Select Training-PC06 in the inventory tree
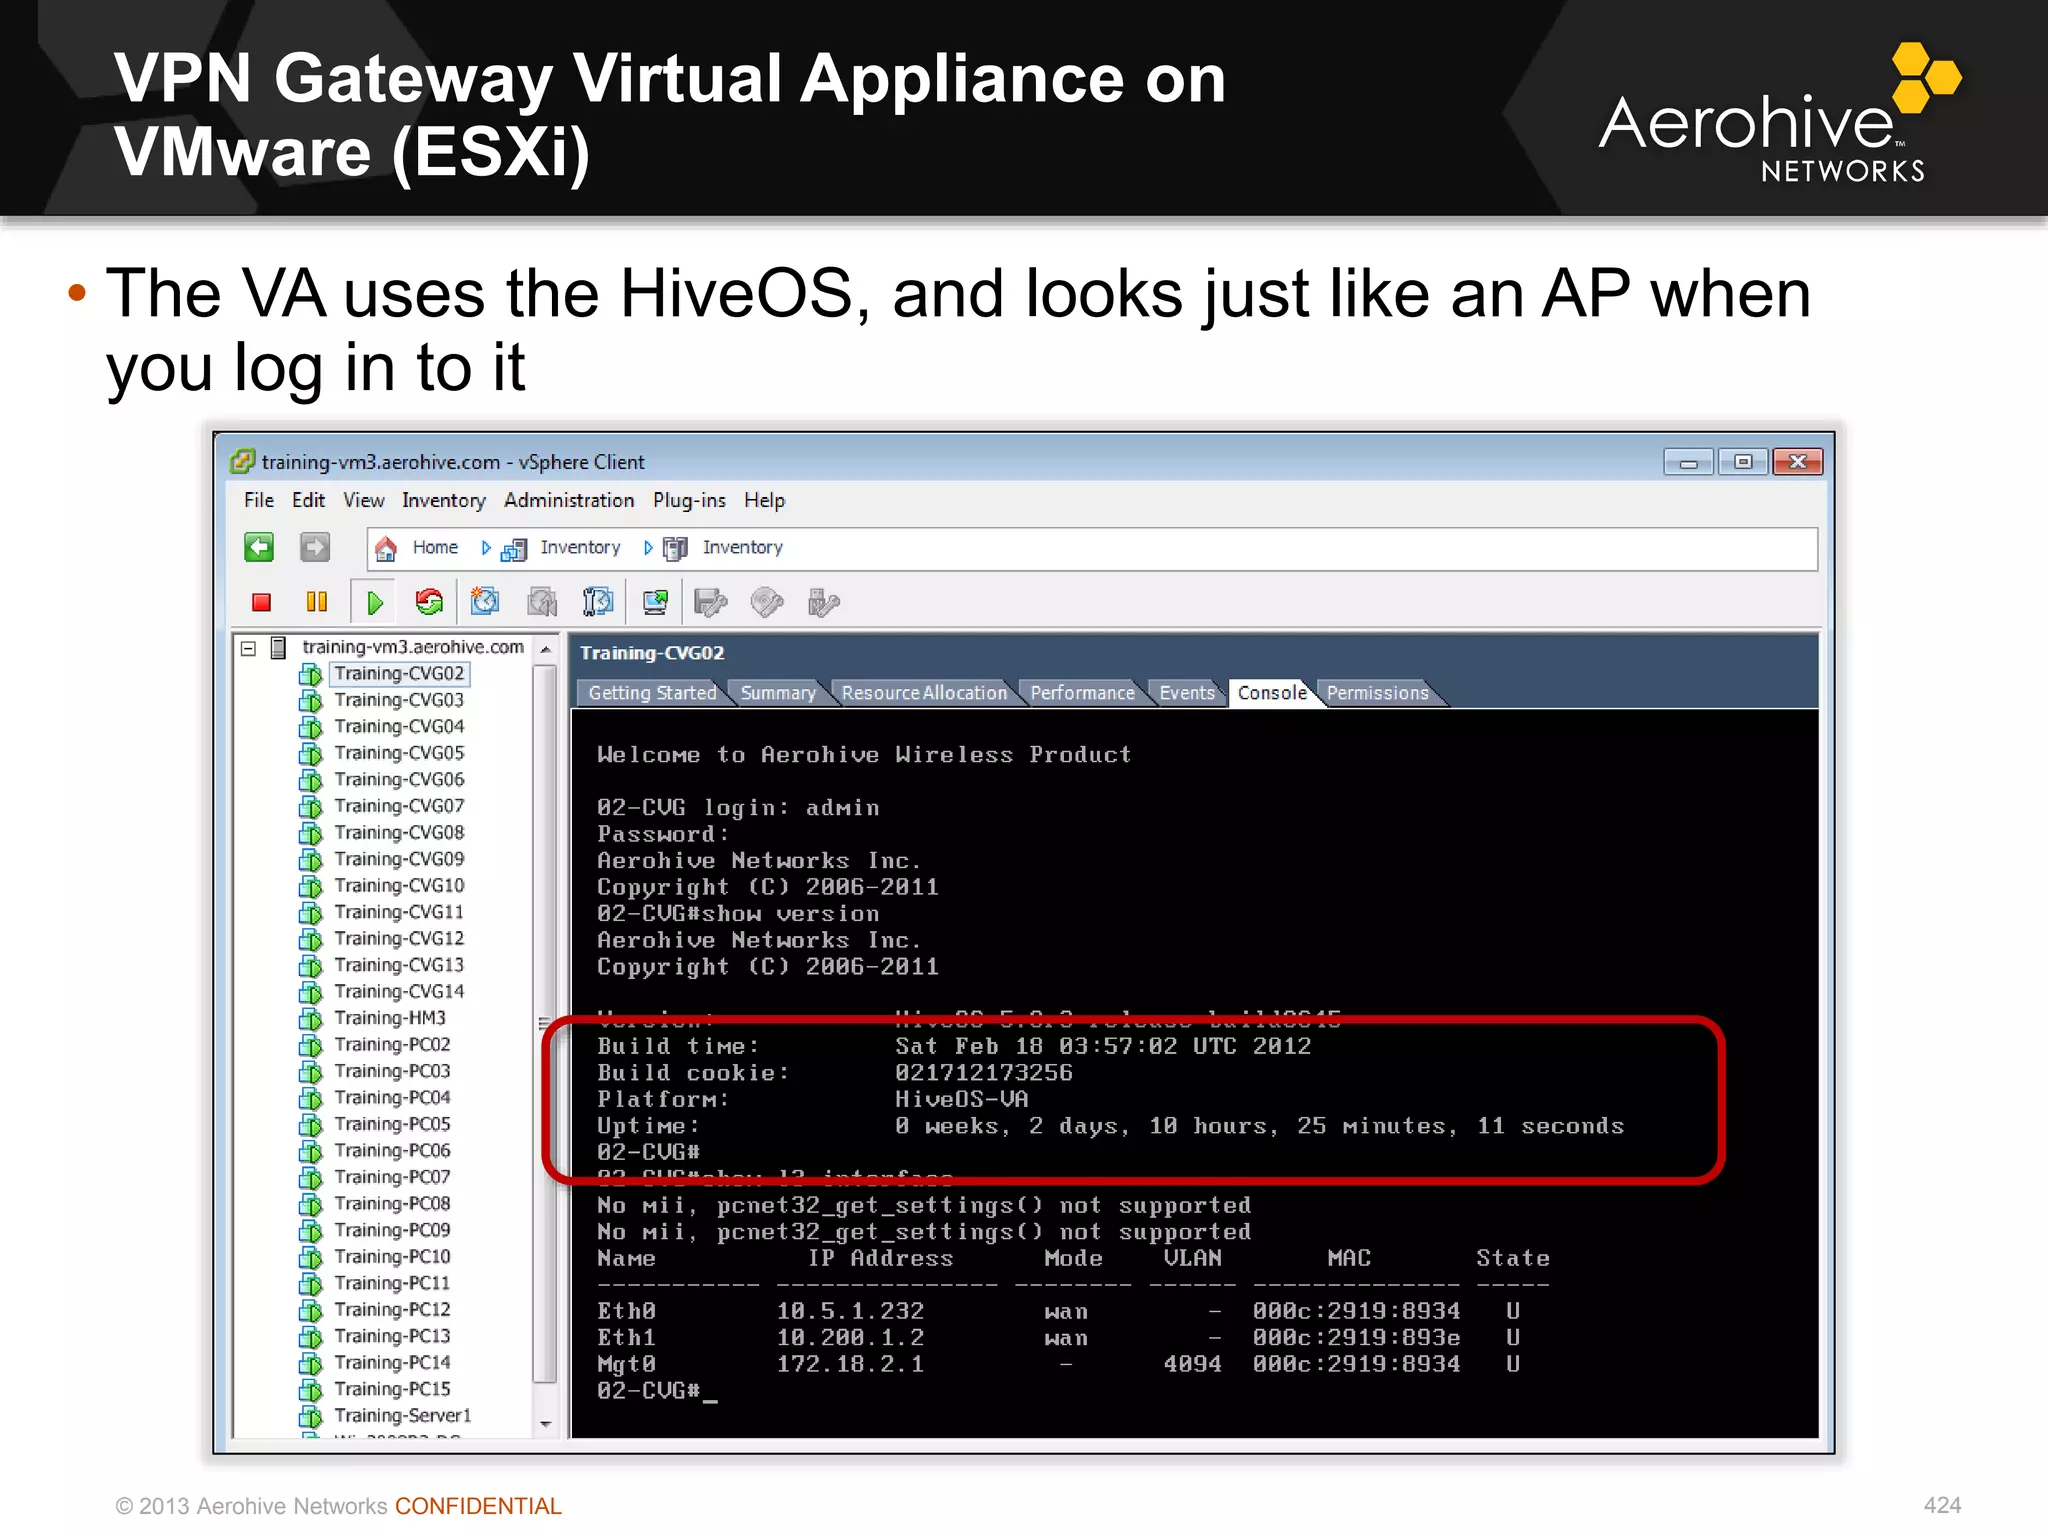Image resolution: width=2048 pixels, height=1536 pixels. (x=392, y=1151)
